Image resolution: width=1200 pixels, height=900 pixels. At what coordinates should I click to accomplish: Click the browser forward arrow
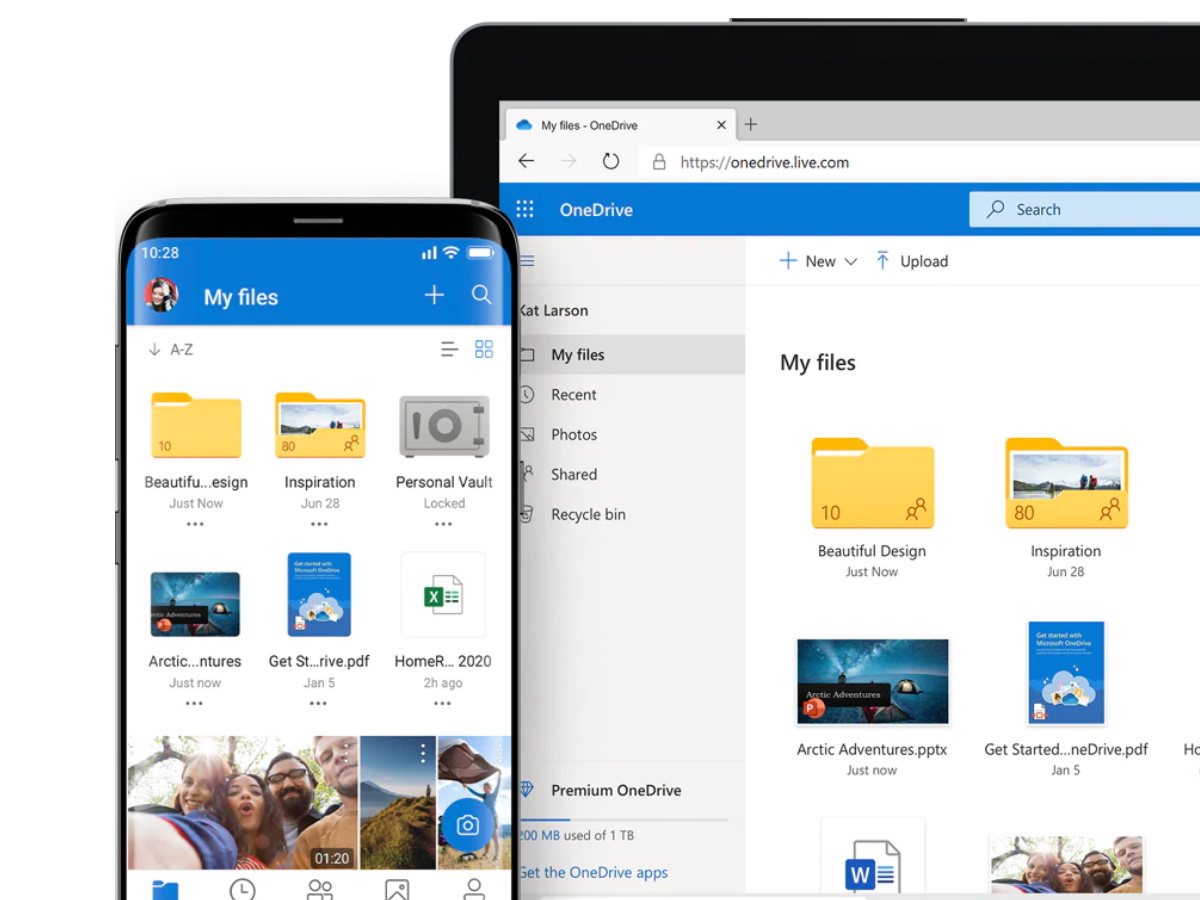click(x=568, y=161)
